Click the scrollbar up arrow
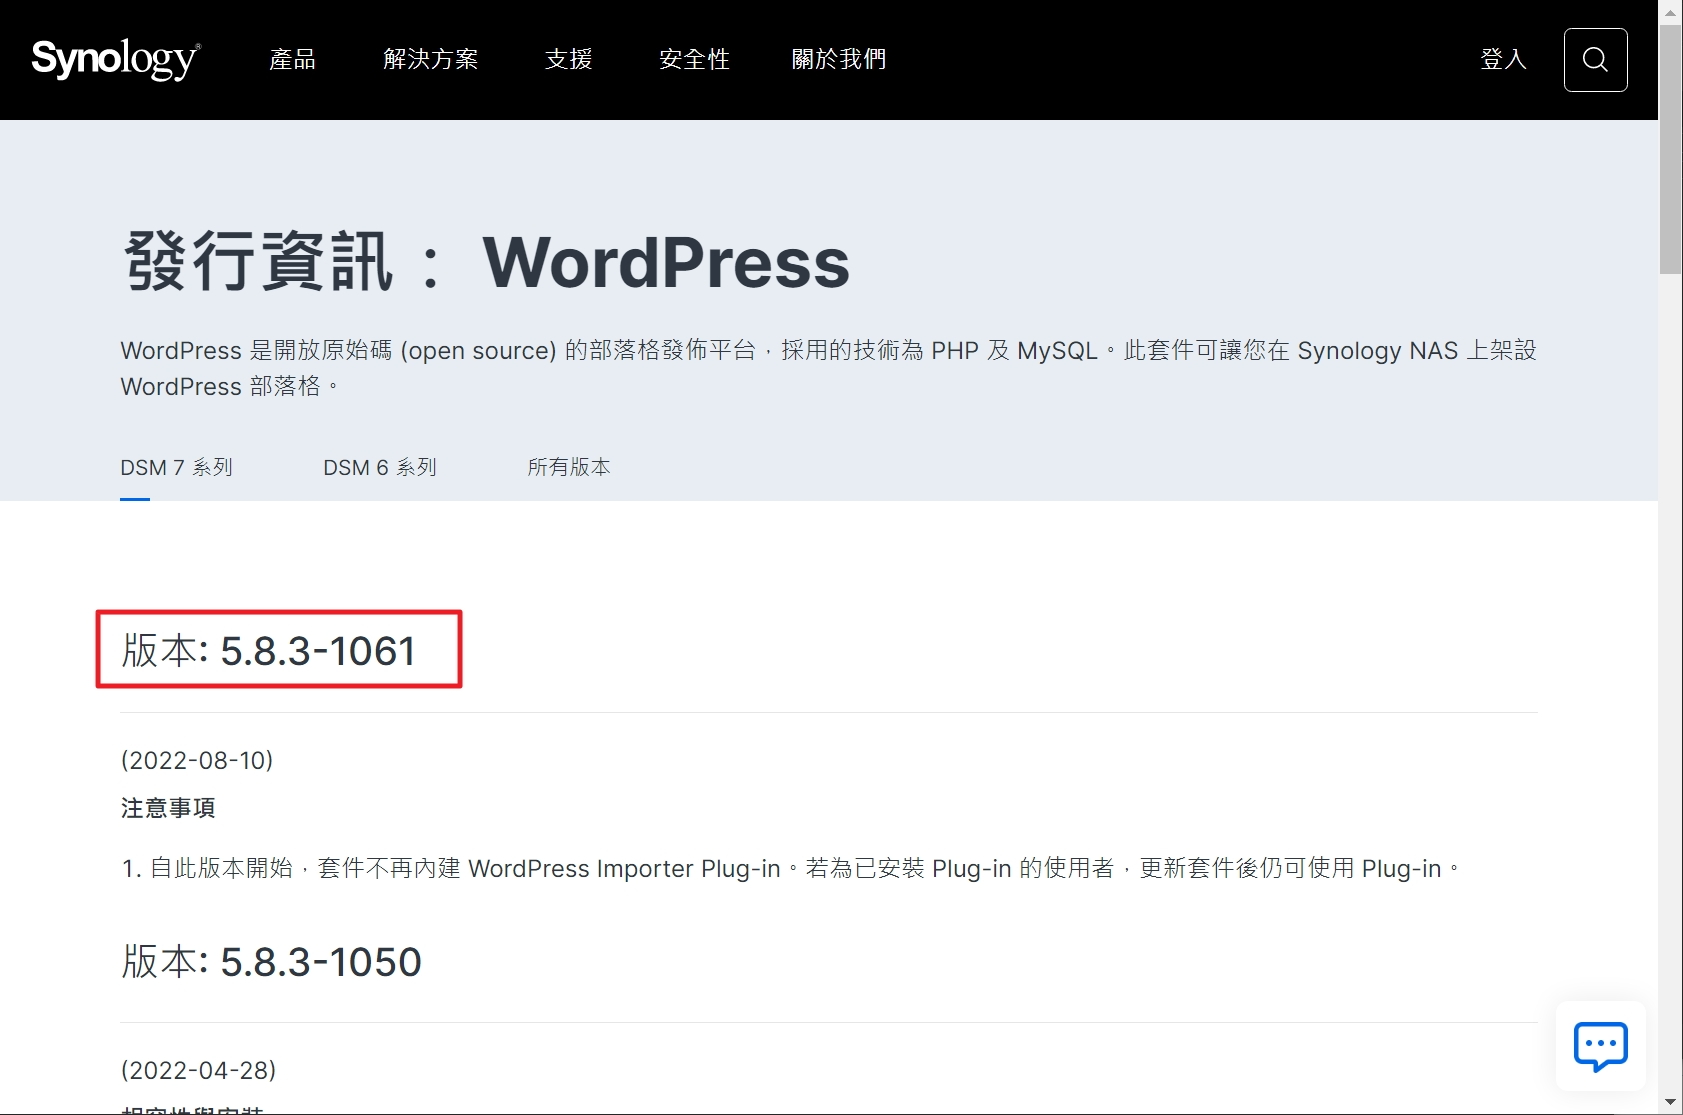1683x1115 pixels. pos(1670,11)
